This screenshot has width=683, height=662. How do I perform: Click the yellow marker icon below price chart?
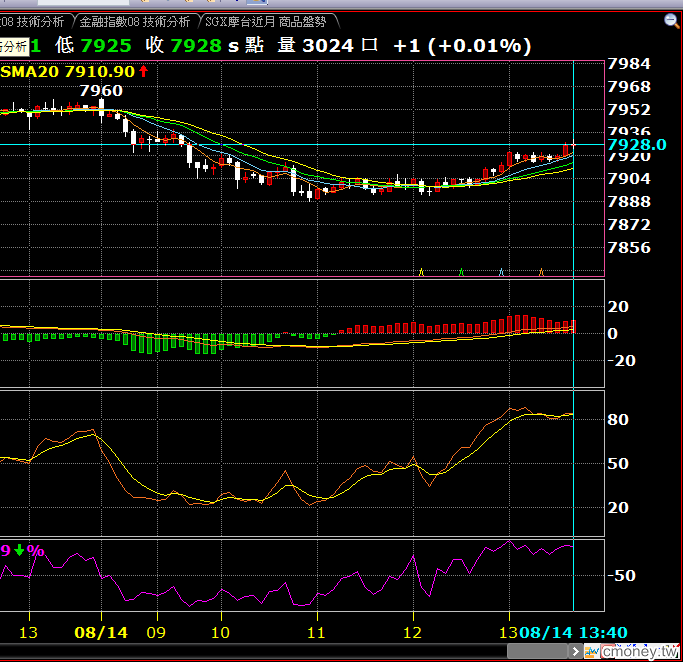[421, 272]
